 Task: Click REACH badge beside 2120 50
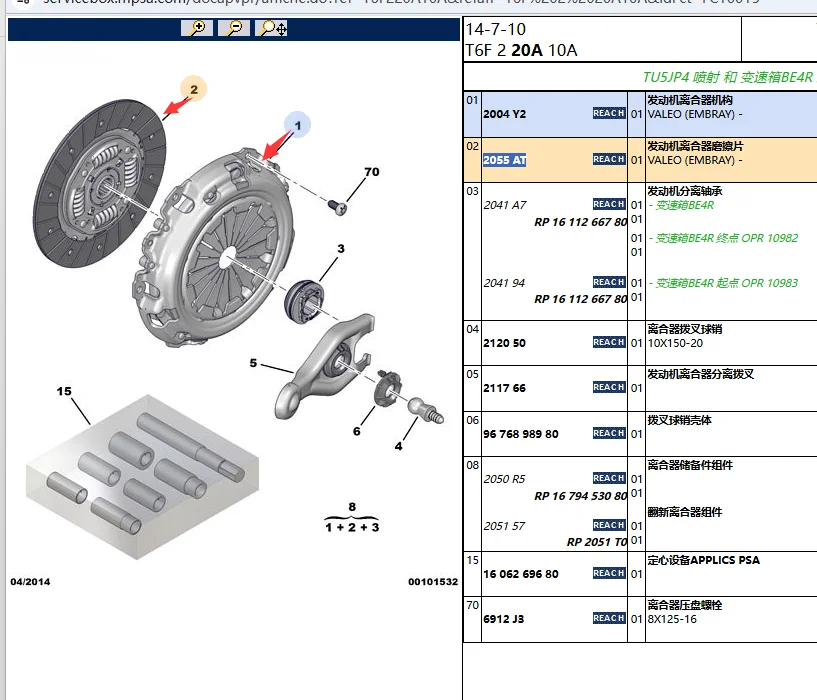click(x=609, y=342)
